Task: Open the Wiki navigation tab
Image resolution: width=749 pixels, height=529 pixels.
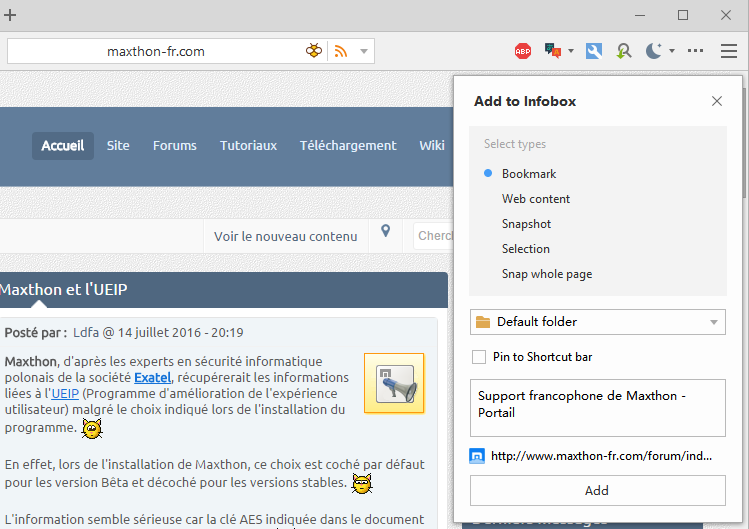Action: click(432, 146)
